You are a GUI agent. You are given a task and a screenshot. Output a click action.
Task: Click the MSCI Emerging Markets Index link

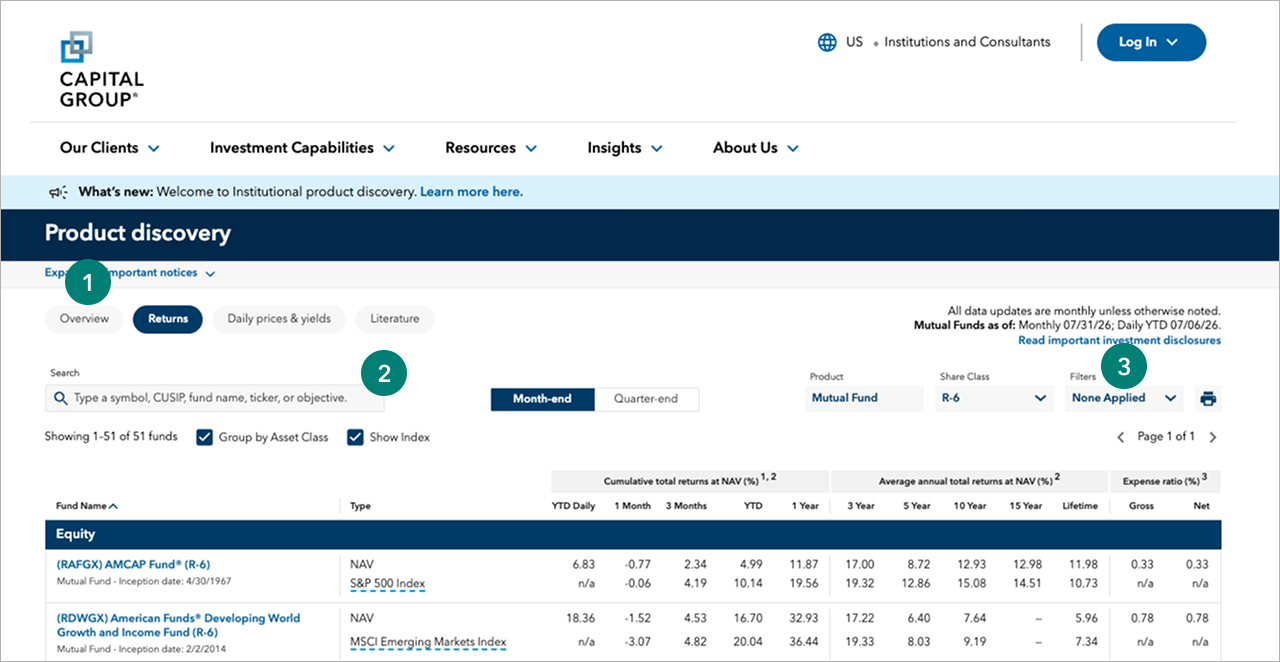428,642
